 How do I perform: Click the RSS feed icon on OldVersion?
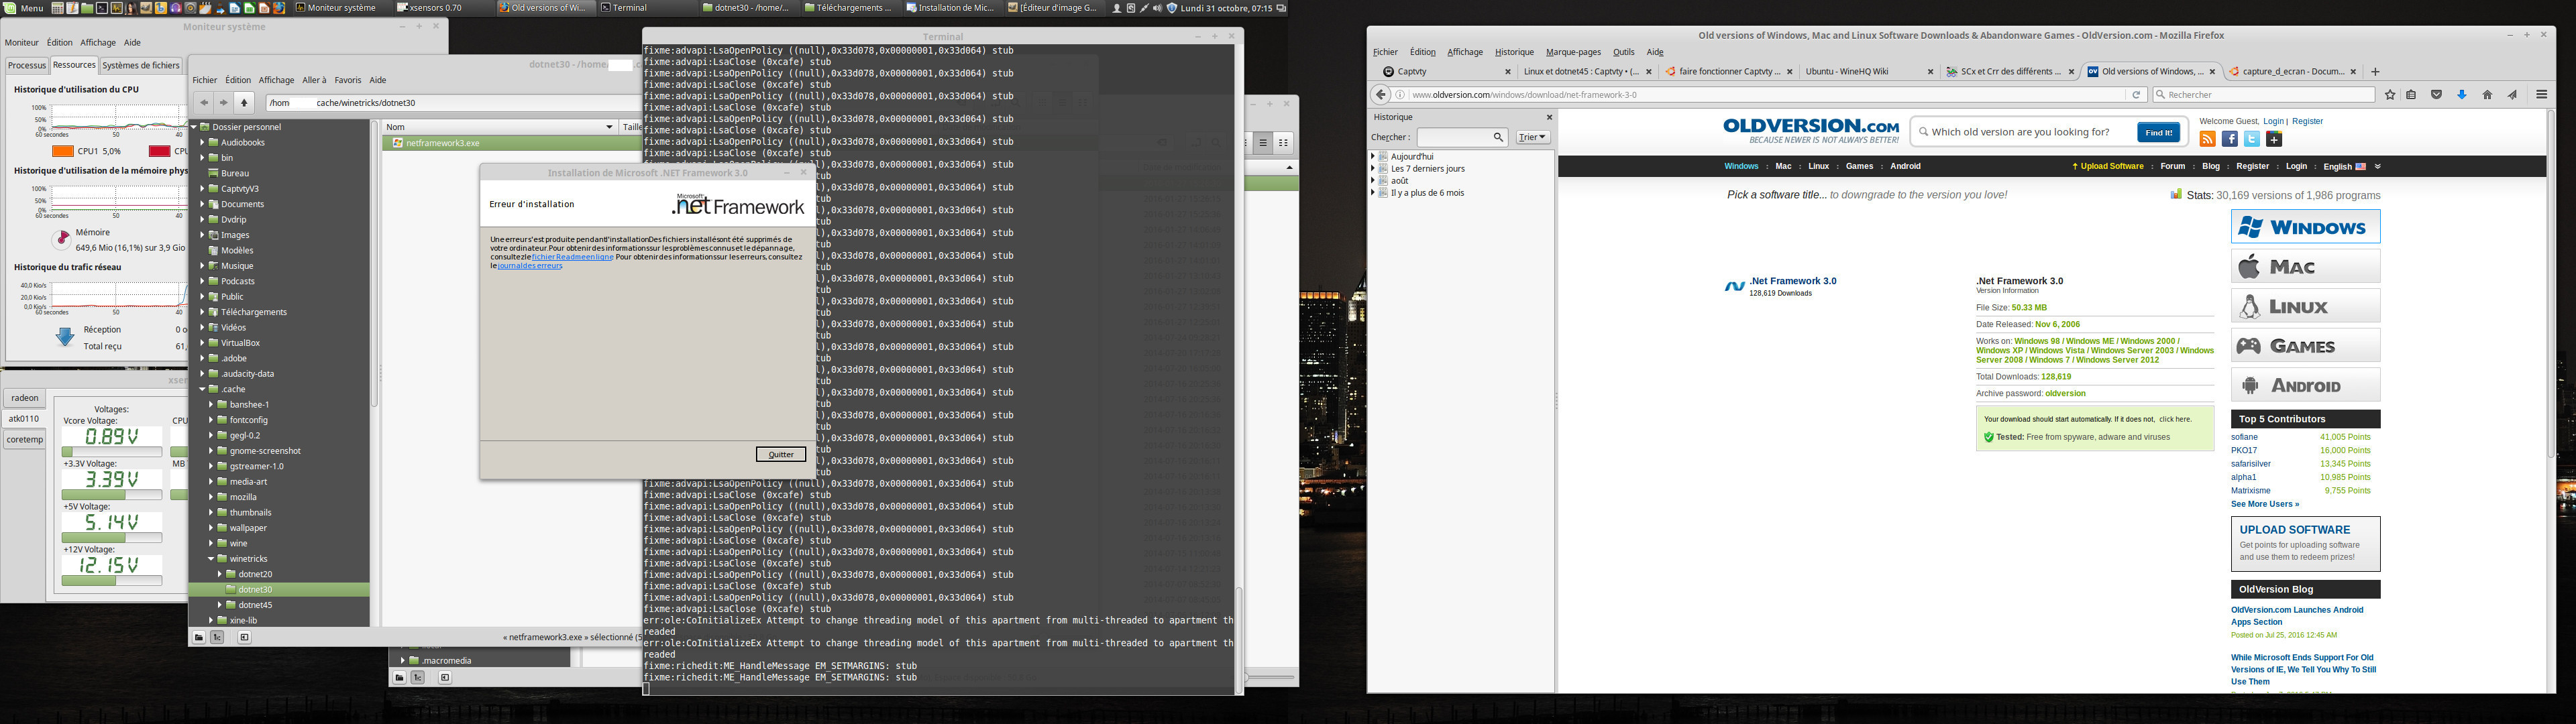[2207, 139]
